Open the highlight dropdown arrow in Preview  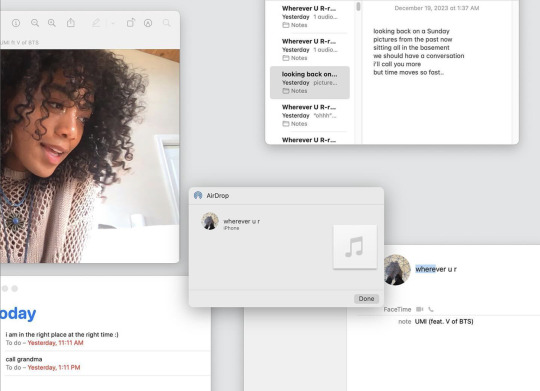[113, 23]
